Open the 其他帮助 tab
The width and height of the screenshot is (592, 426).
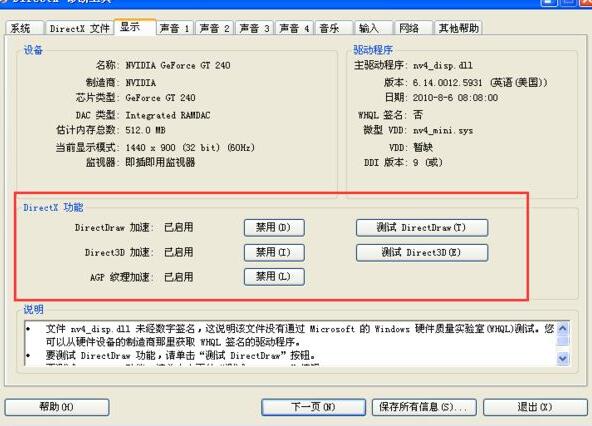(x=458, y=28)
